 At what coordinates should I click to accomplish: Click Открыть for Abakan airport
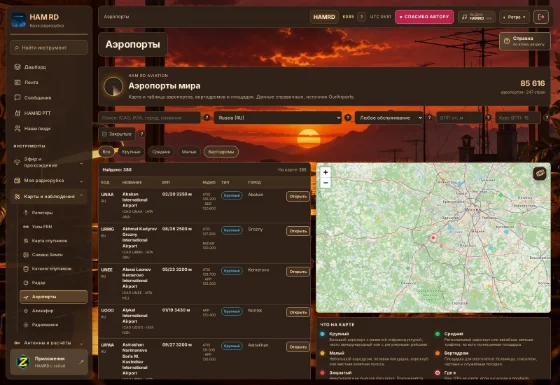pyautogui.click(x=298, y=196)
